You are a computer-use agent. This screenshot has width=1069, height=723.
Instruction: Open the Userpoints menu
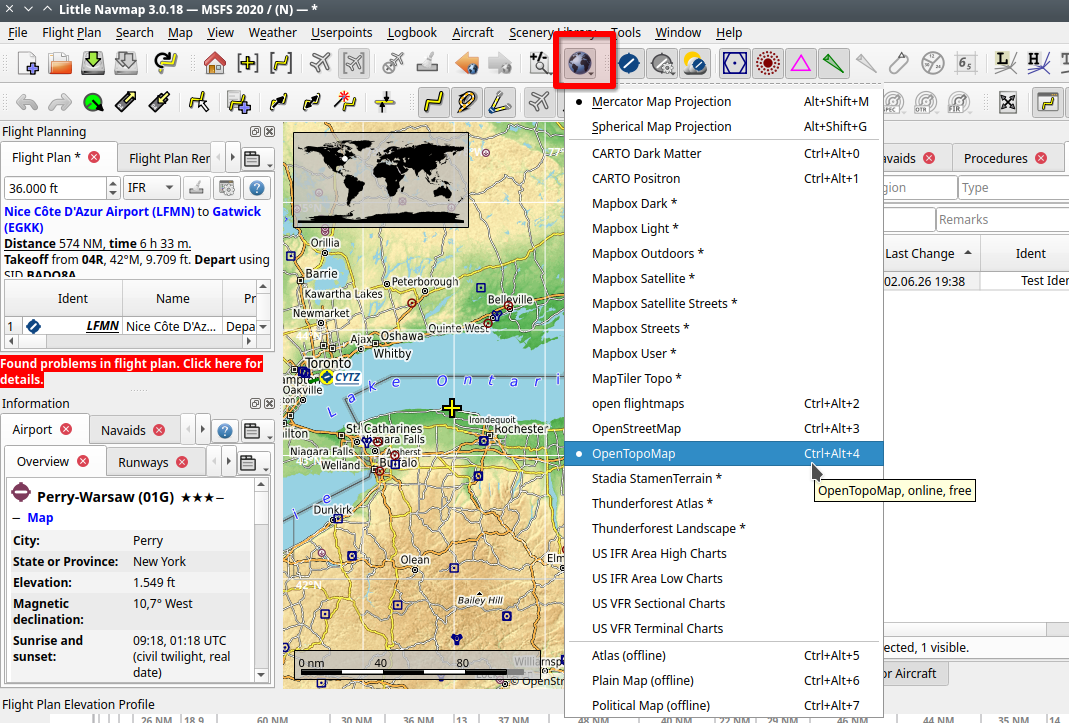(x=342, y=33)
